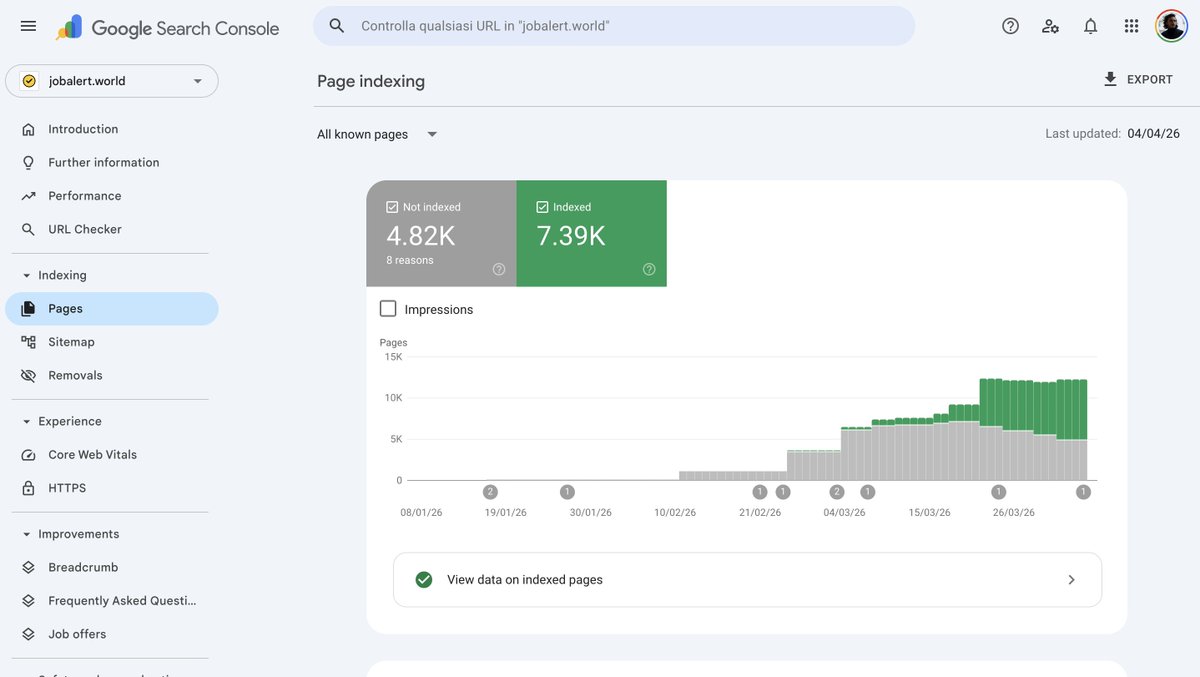
Task: Open the Job offers report
Action: pos(112,634)
